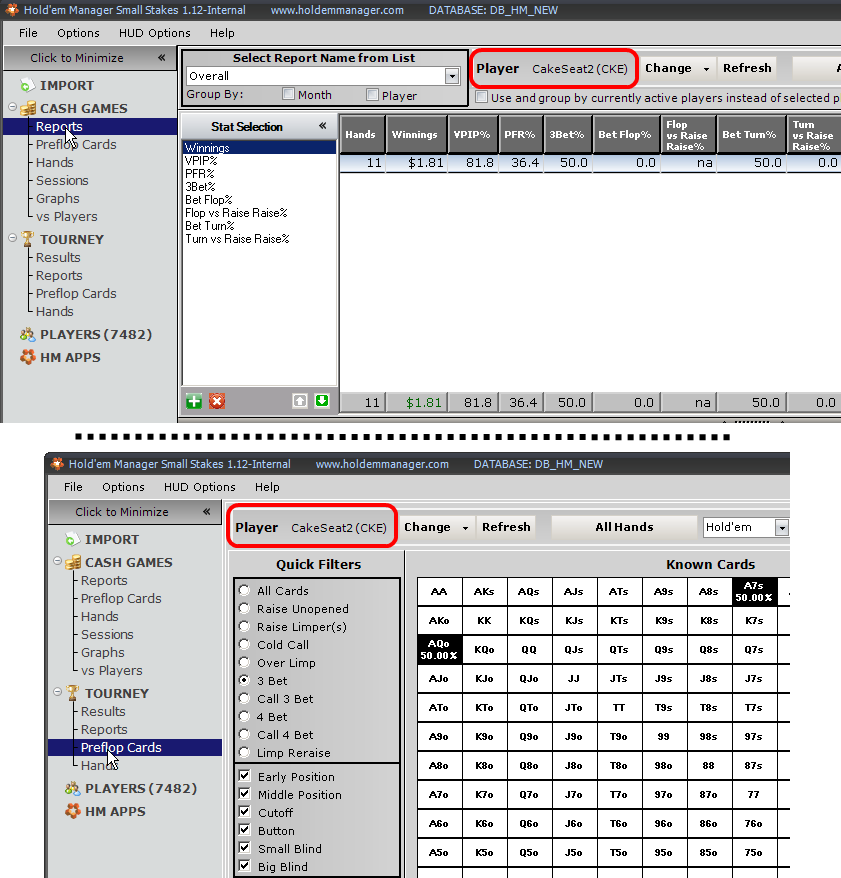Image resolution: width=841 pixels, height=878 pixels.
Task: Open Graphs under Cash Games, top window
Action: (x=58, y=198)
